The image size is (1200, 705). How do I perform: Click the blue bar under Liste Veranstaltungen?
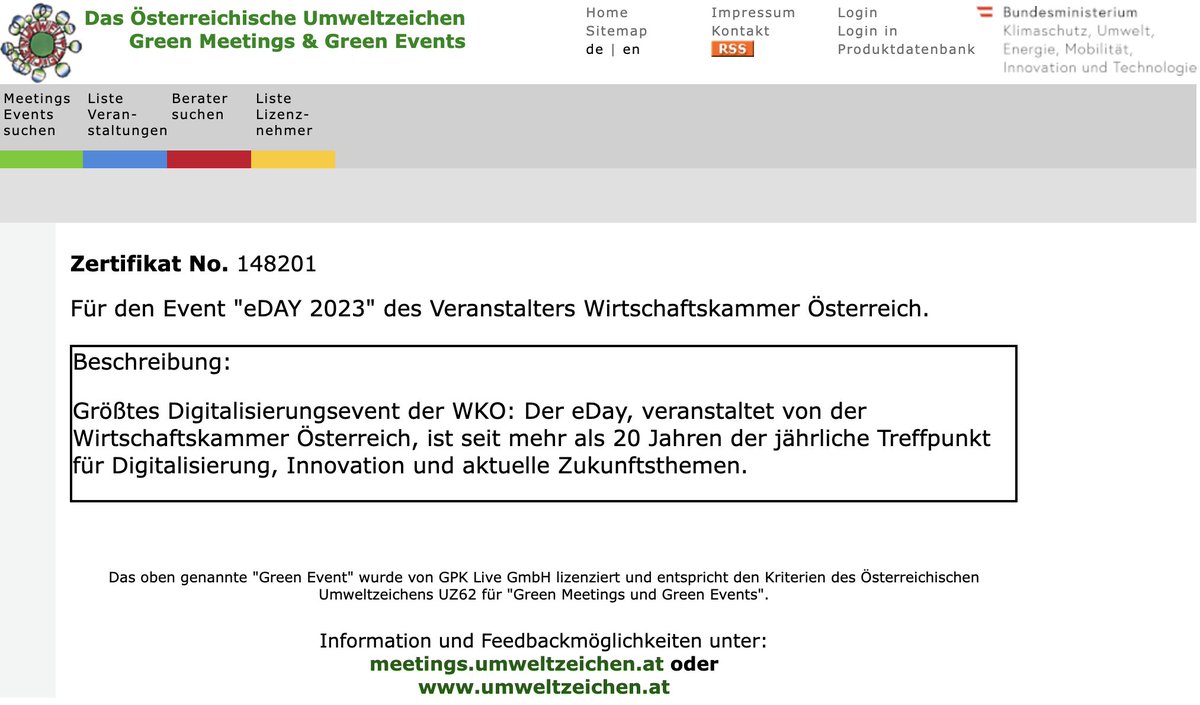(125, 159)
